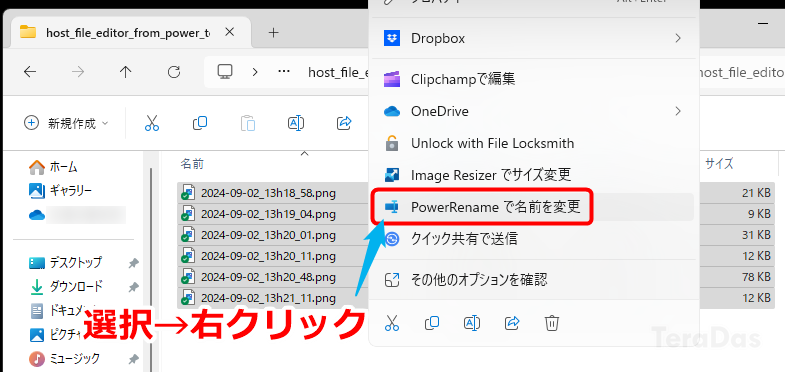The height and width of the screenshot is (372, 785).
Task: Open ホーム in the navigation pane
Action: (54, 167)
